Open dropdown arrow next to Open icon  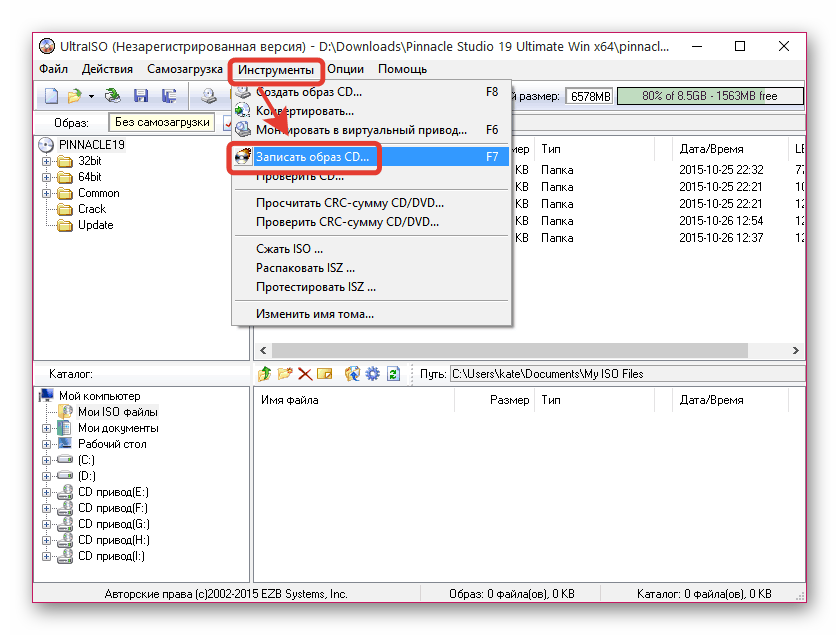pos(91,97)
